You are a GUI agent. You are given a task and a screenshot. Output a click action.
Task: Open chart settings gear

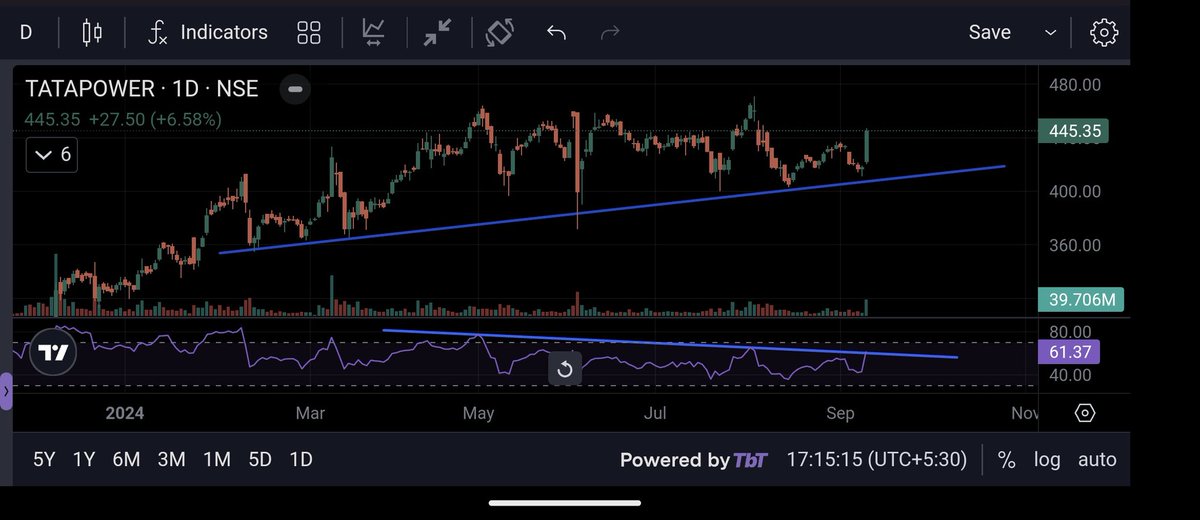click(1104, 32)
